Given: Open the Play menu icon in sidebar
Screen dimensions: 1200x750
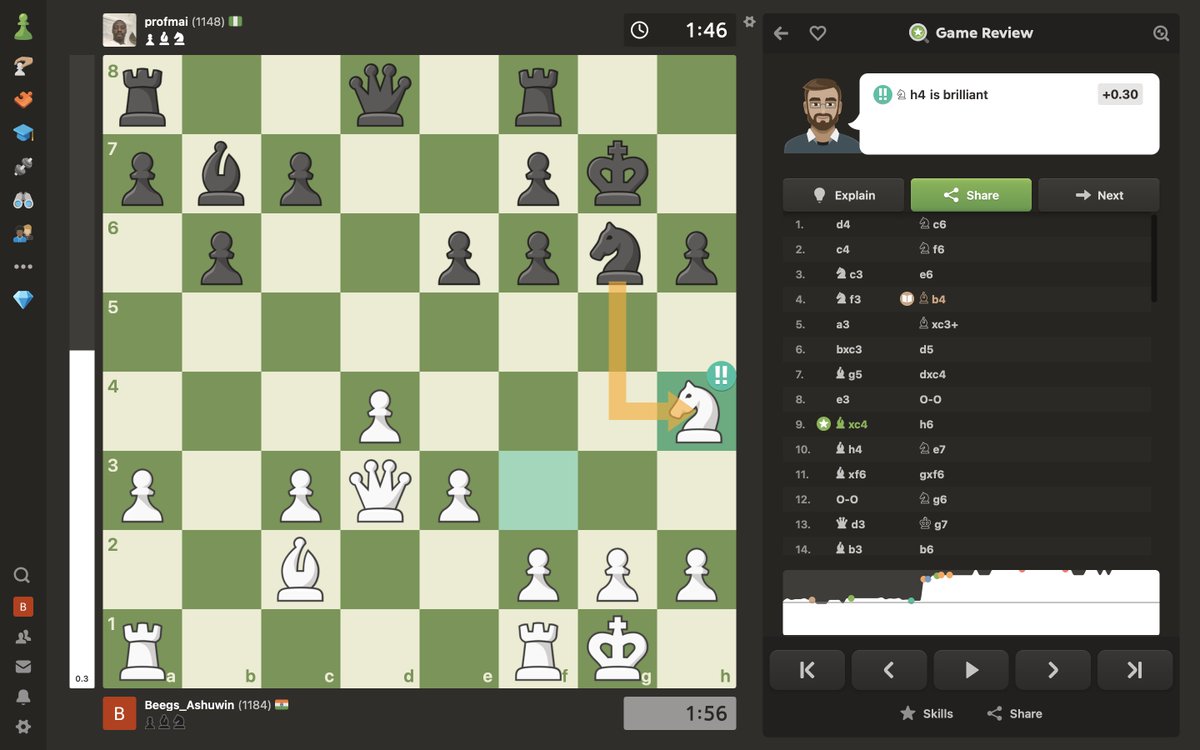Looking at the screenshot, I should (23, 66).
